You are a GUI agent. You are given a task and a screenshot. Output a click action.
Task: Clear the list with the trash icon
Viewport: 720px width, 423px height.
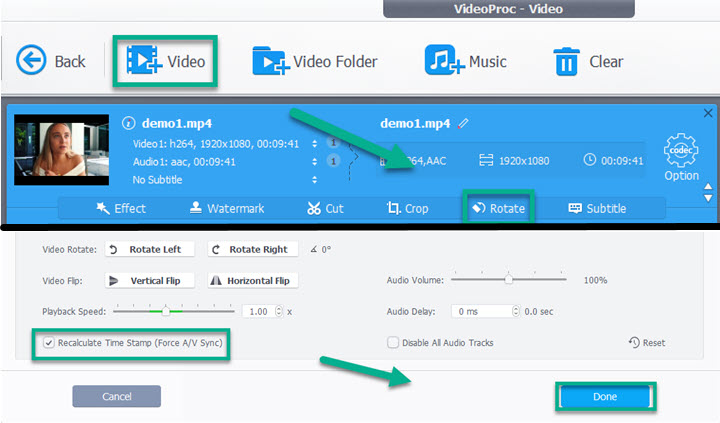tap(566, 61)
